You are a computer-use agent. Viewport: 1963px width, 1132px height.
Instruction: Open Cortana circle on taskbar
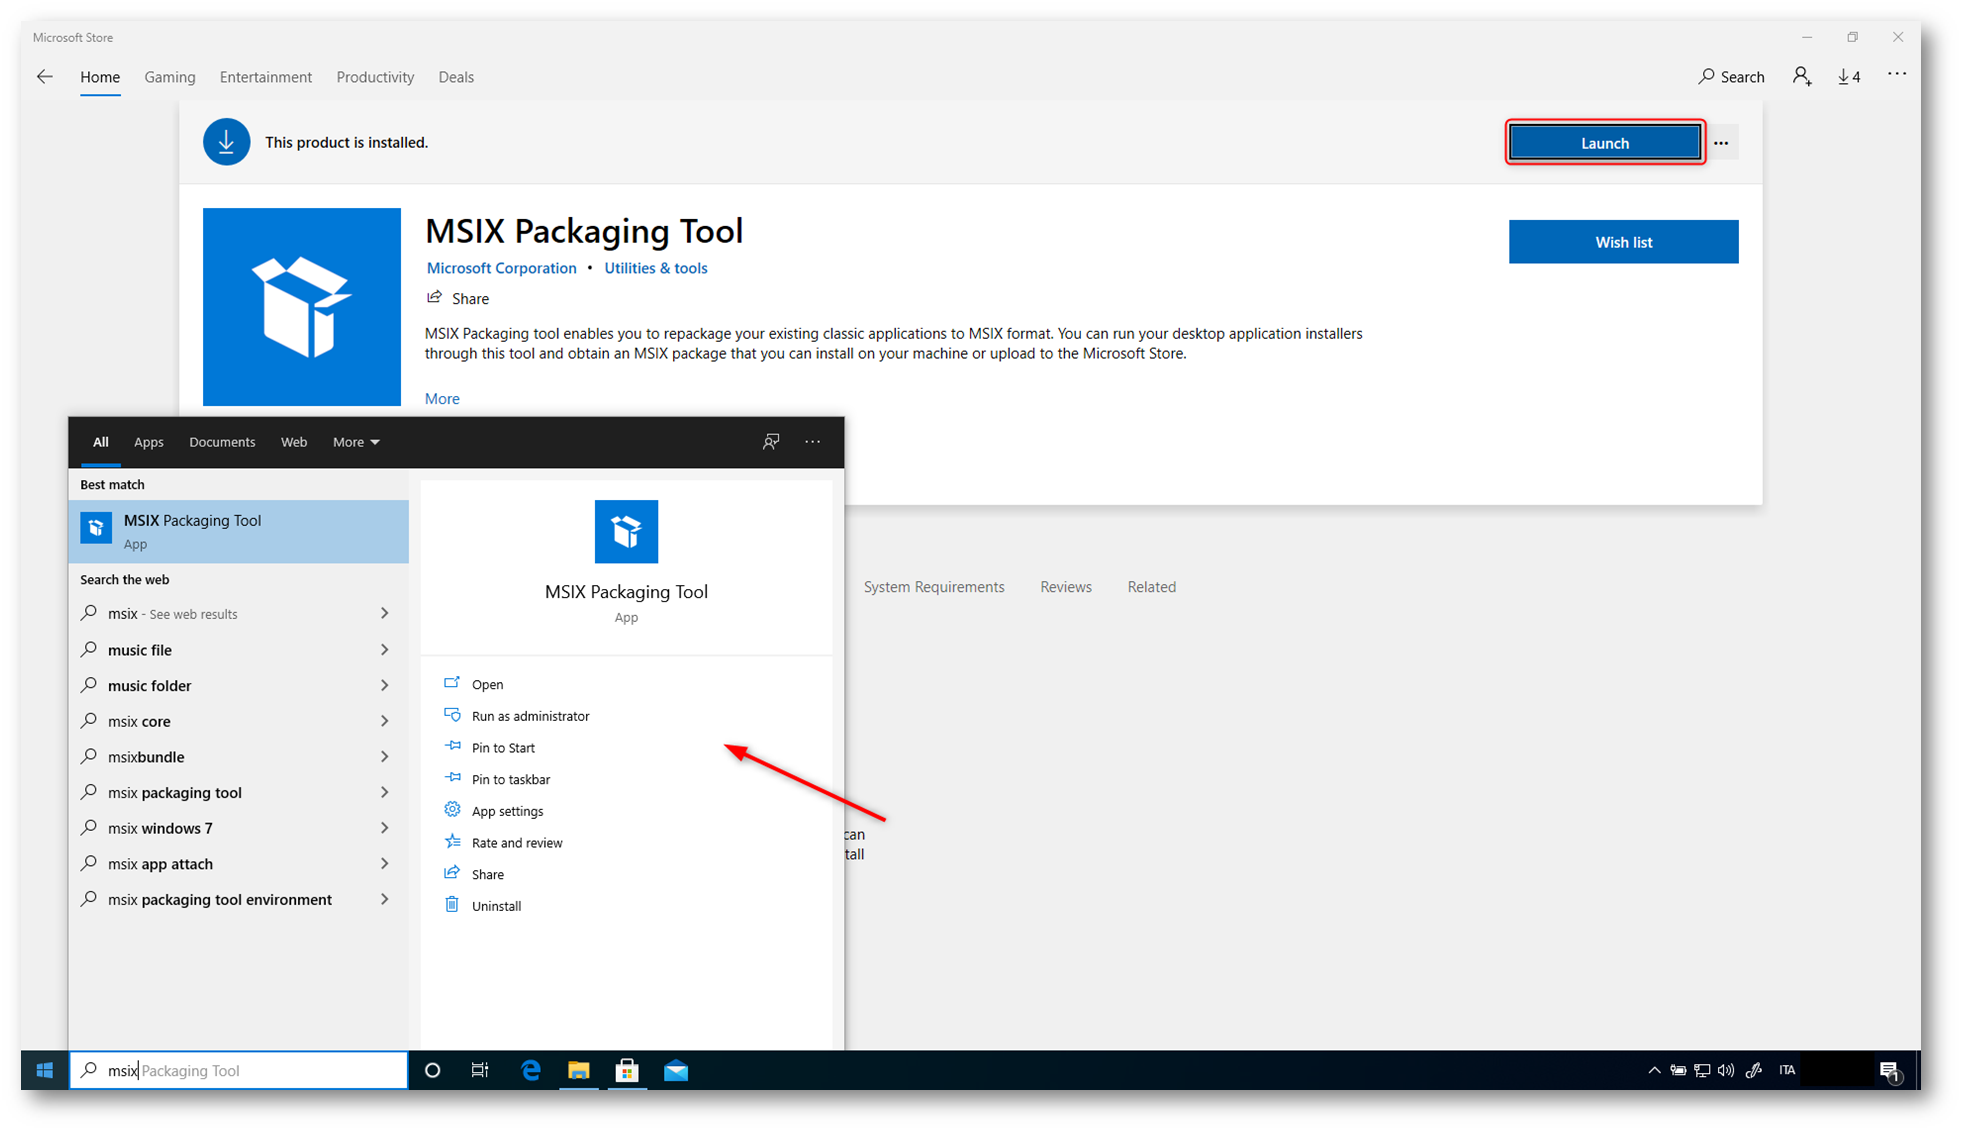click(432, 1070)
